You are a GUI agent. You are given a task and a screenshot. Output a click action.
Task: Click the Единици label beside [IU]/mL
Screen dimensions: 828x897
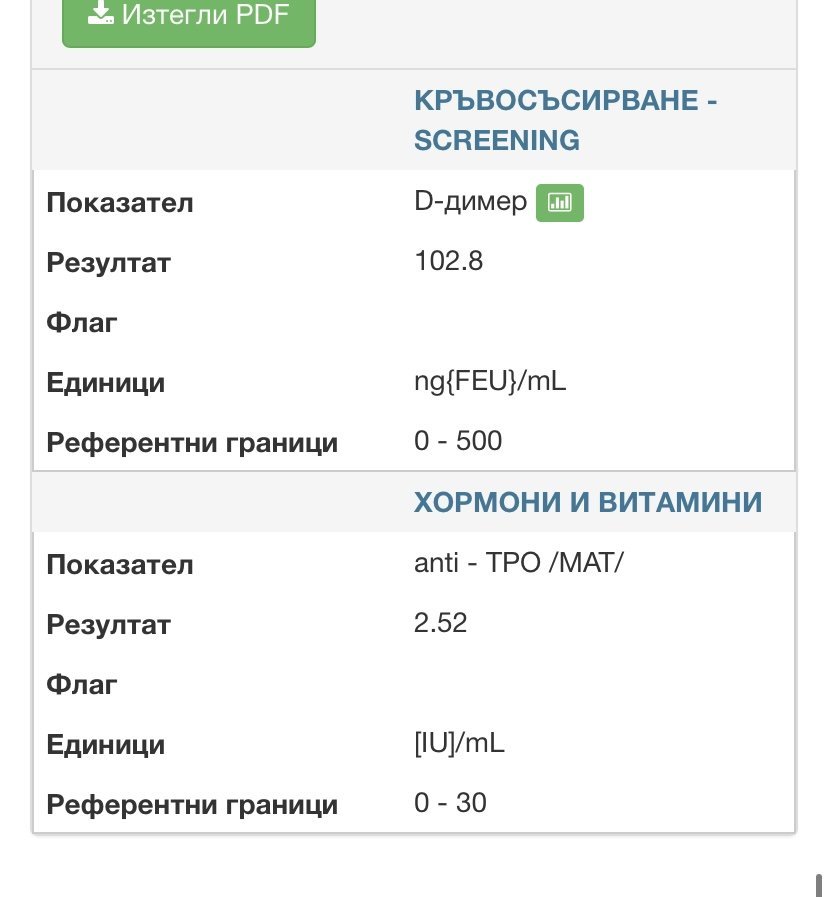[x=106, y=745]
